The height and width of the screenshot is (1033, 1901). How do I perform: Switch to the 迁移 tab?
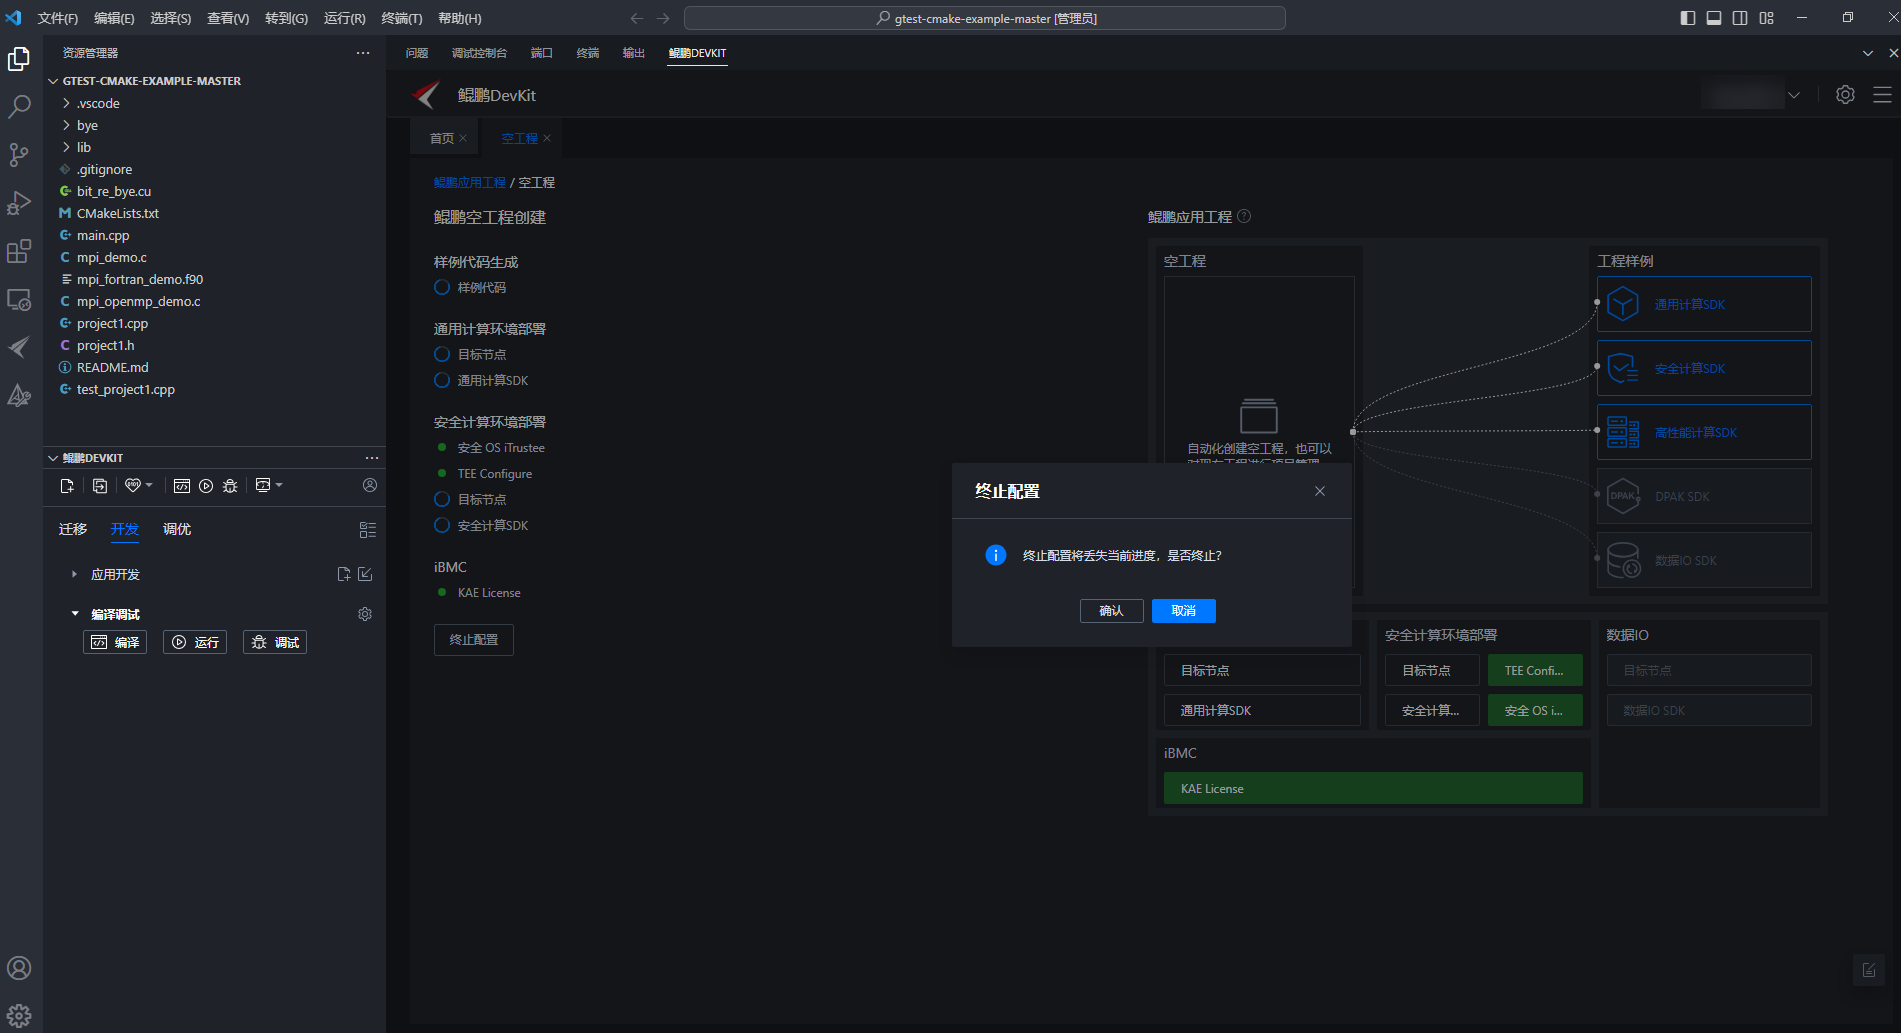(x=73, y=529)
